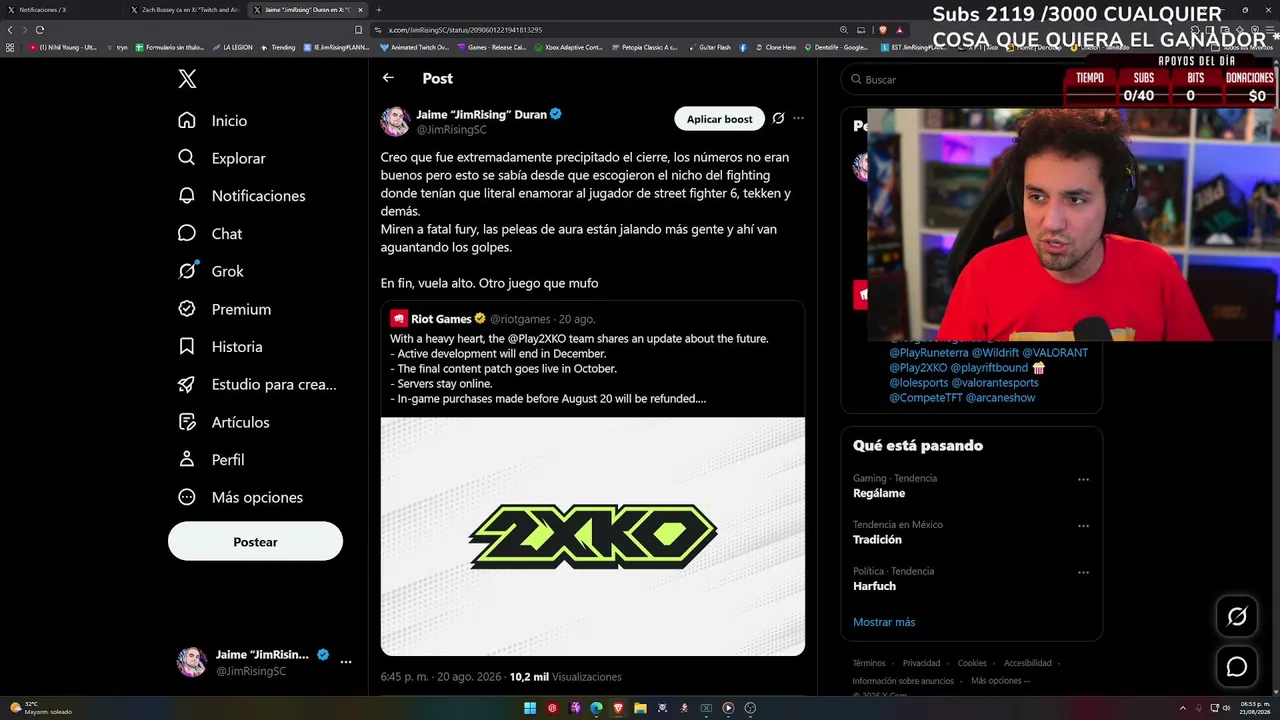1280x720 pixels.
Task: Expand Más opciones in the sidebar
Action: coord(240,497)
